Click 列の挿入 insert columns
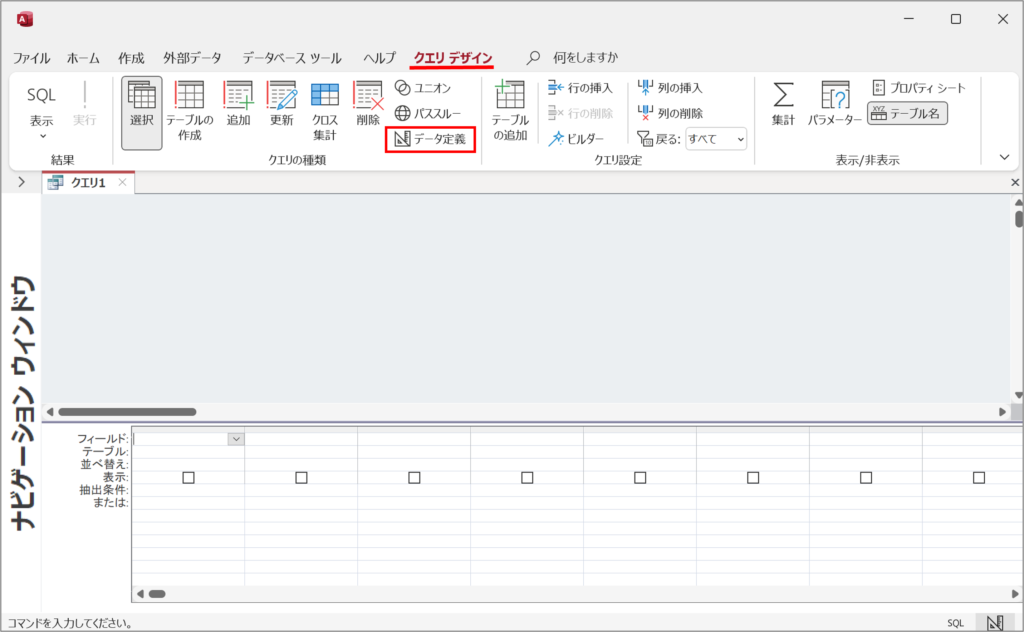Image resolution: width=1024 pixels, height=632 pixels. click(x=670, y=87)
